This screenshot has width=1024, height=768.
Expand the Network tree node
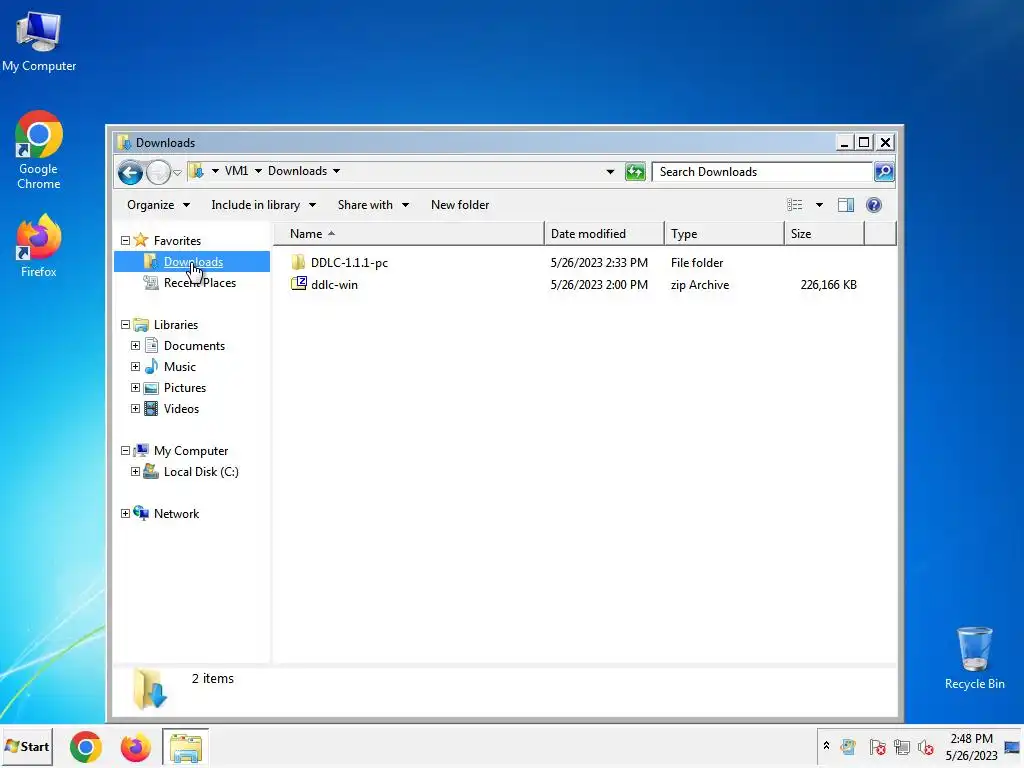(x=125, y=513)
